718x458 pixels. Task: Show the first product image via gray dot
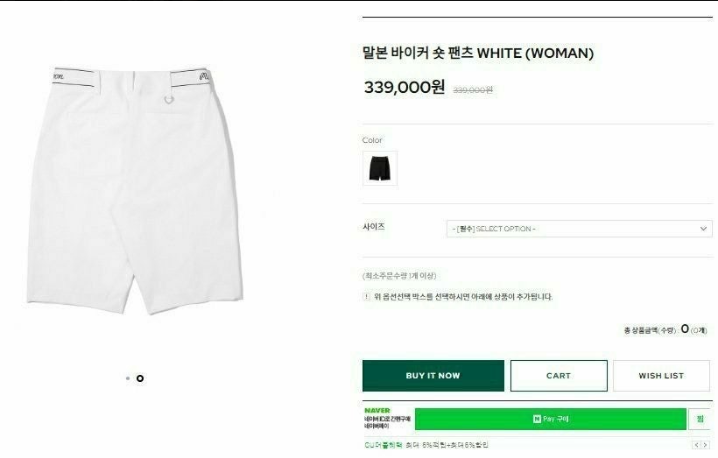click(127, 378)
